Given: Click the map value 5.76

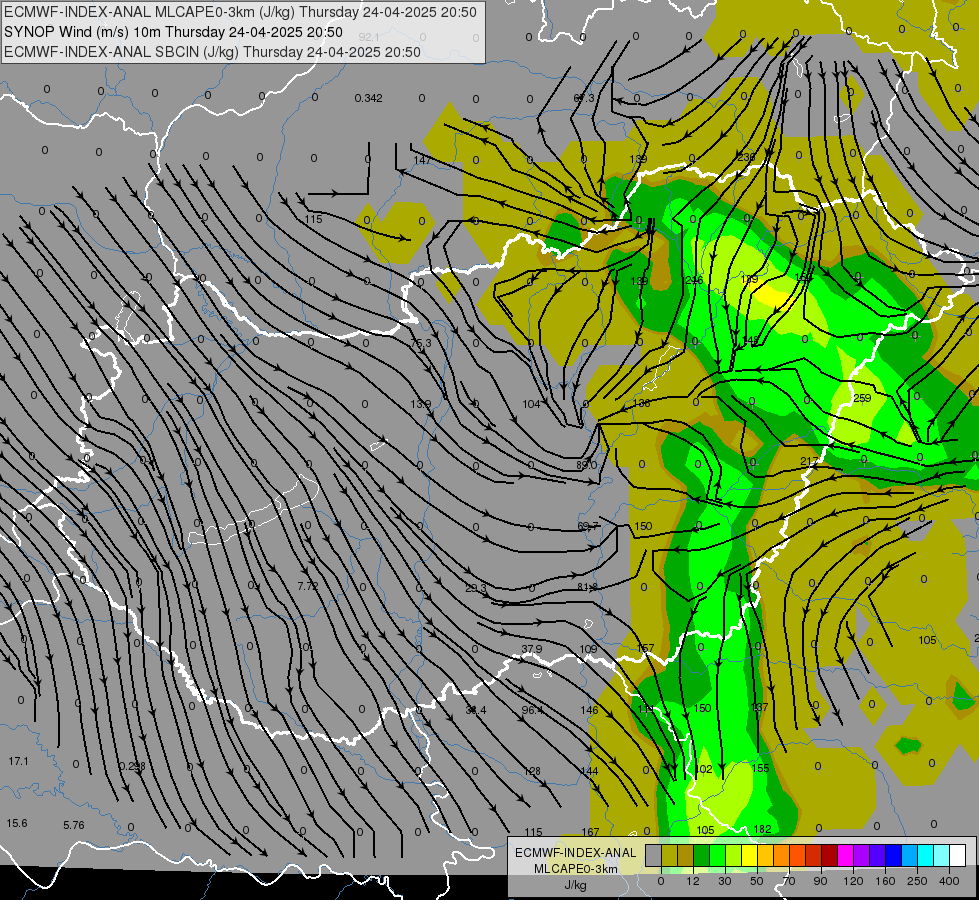Looking at the screenshot, I should point(74,825).
